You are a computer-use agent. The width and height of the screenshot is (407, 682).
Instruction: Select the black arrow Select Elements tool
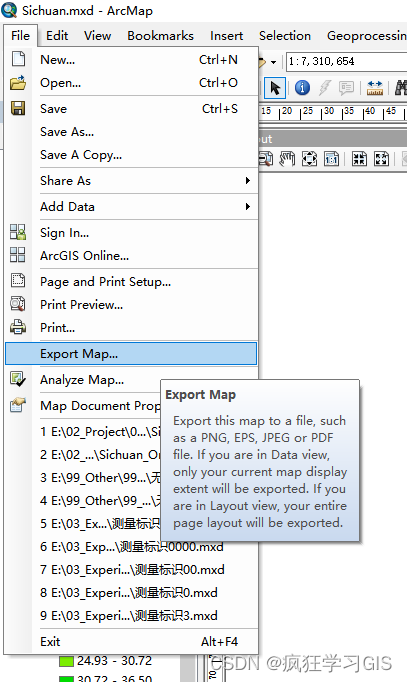coord(275,87)
